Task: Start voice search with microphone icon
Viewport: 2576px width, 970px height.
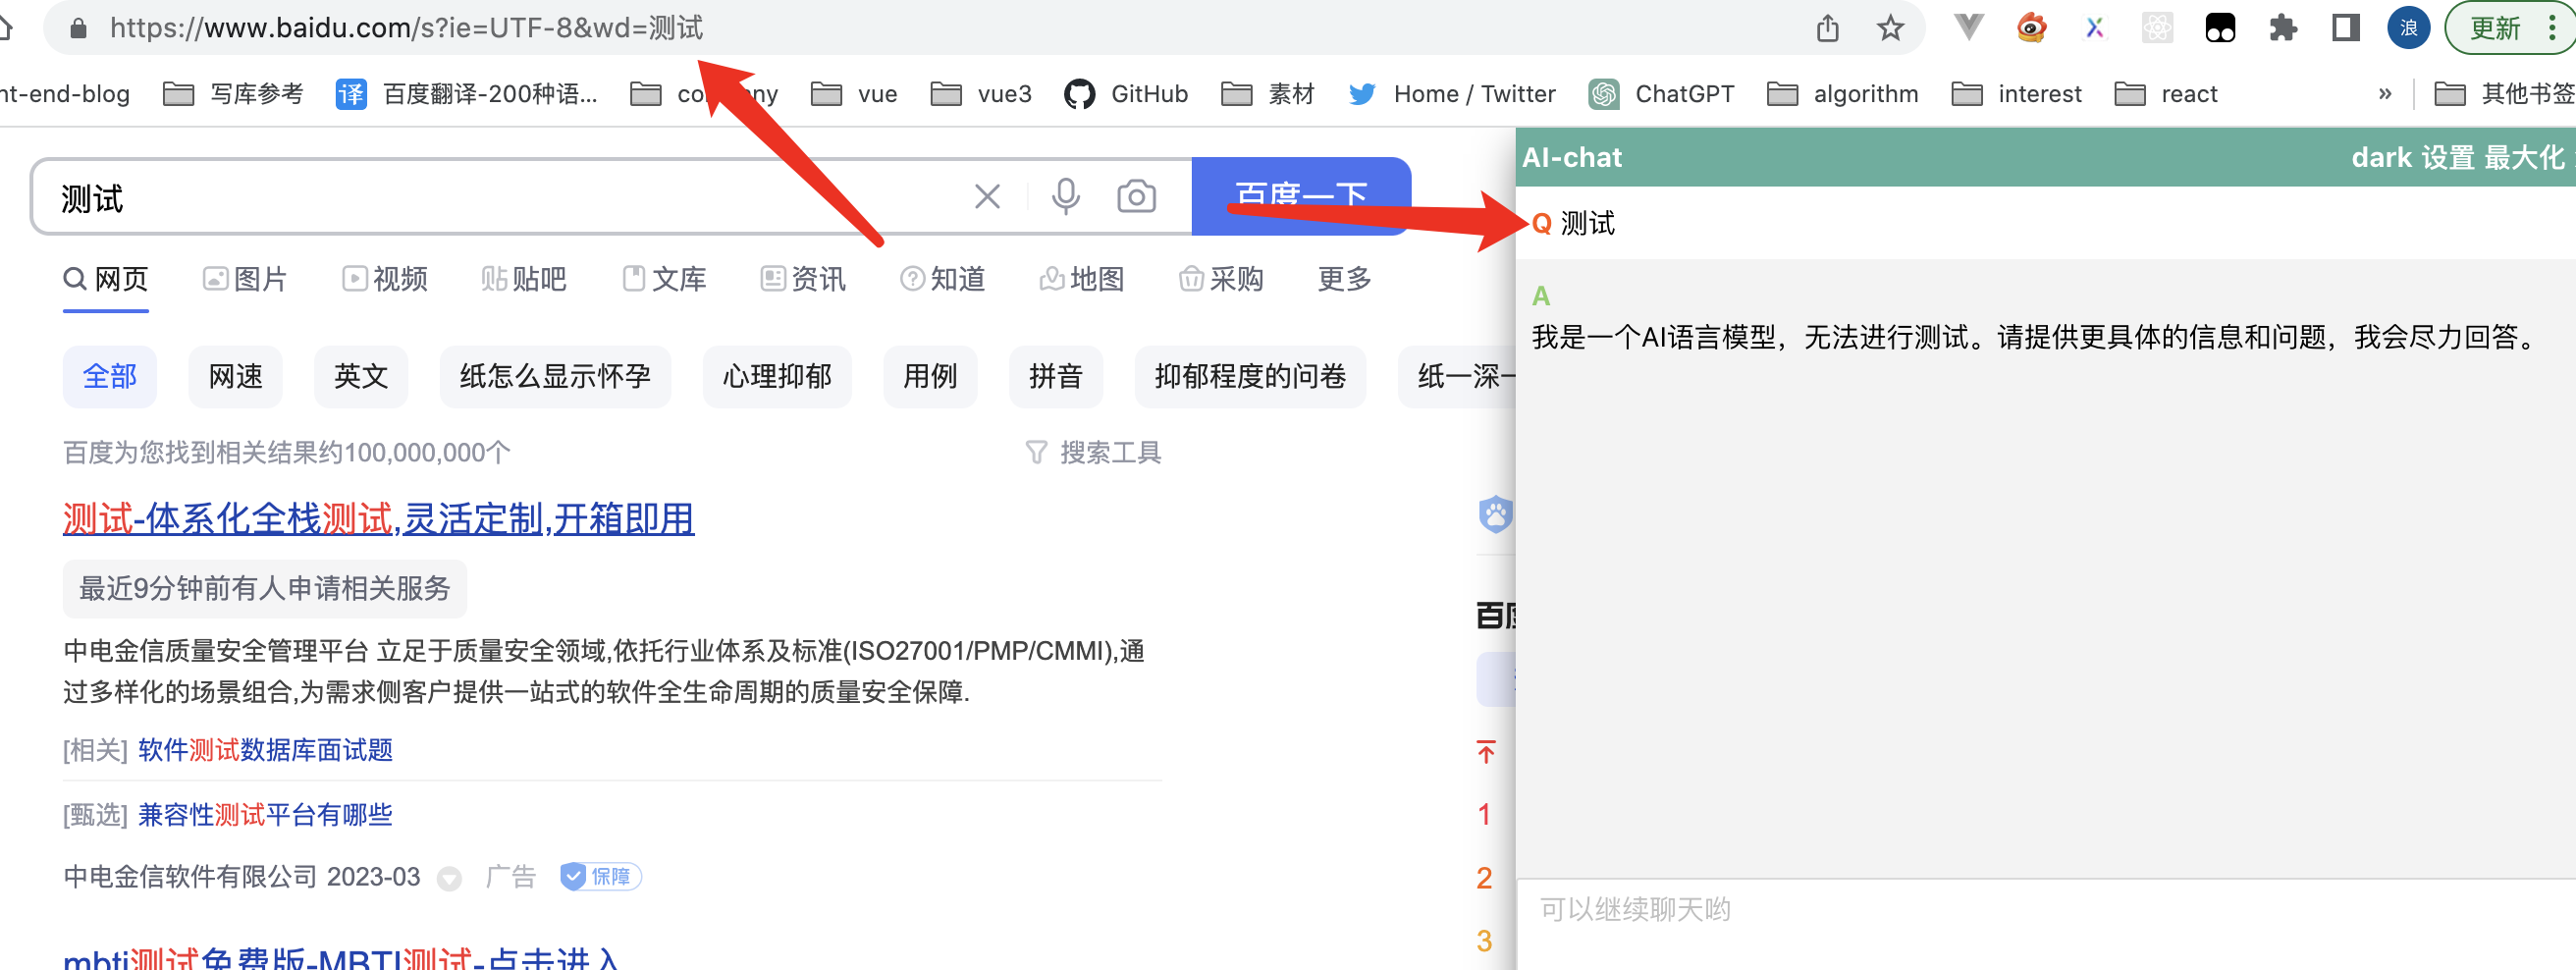Action: 1065,197
